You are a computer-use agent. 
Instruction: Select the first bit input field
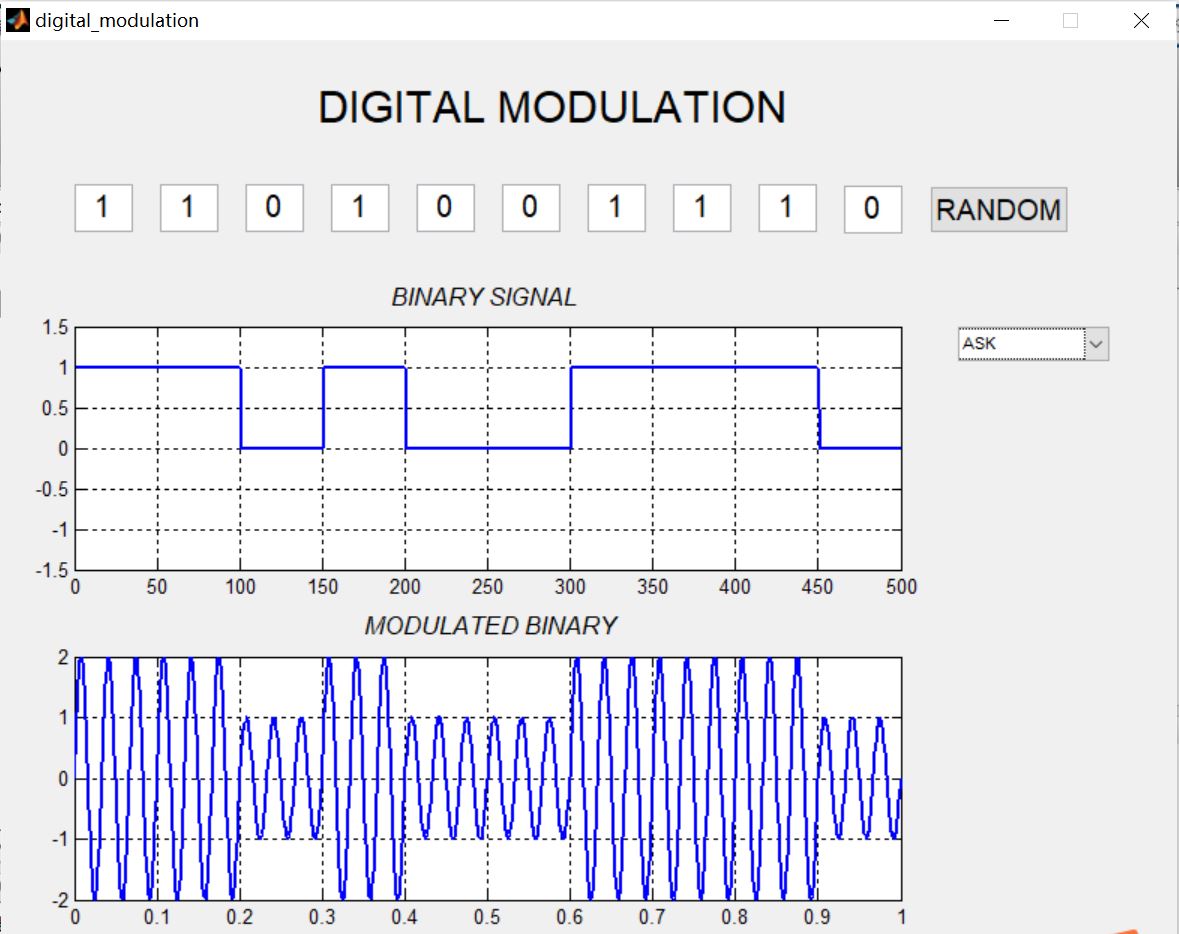(x=104, y=208)
